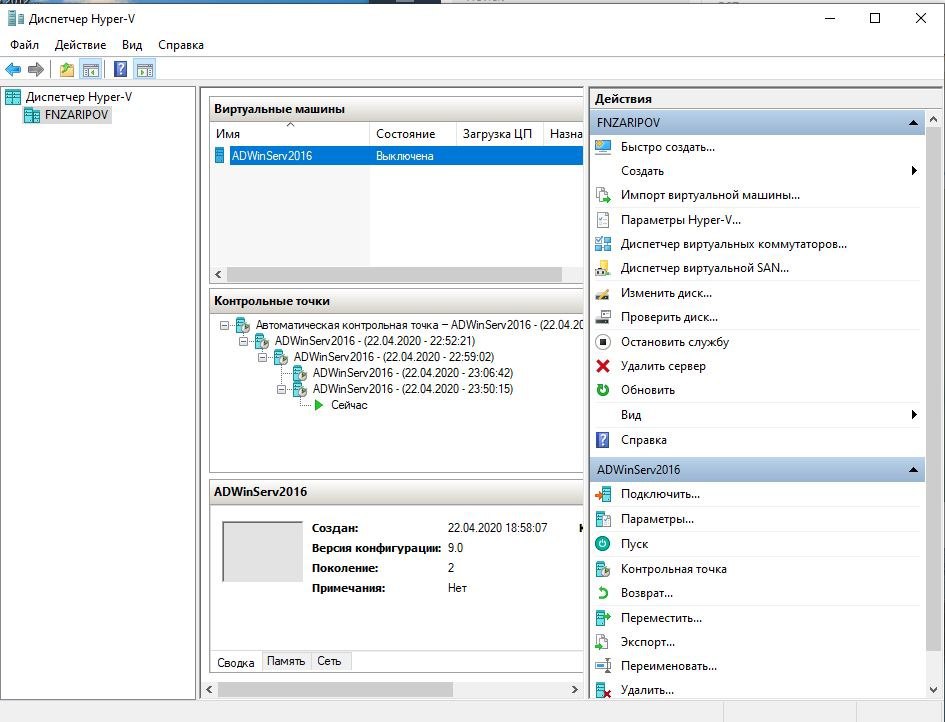Open the Действие menu
This screenshot has width=945, height=722.
80,45
